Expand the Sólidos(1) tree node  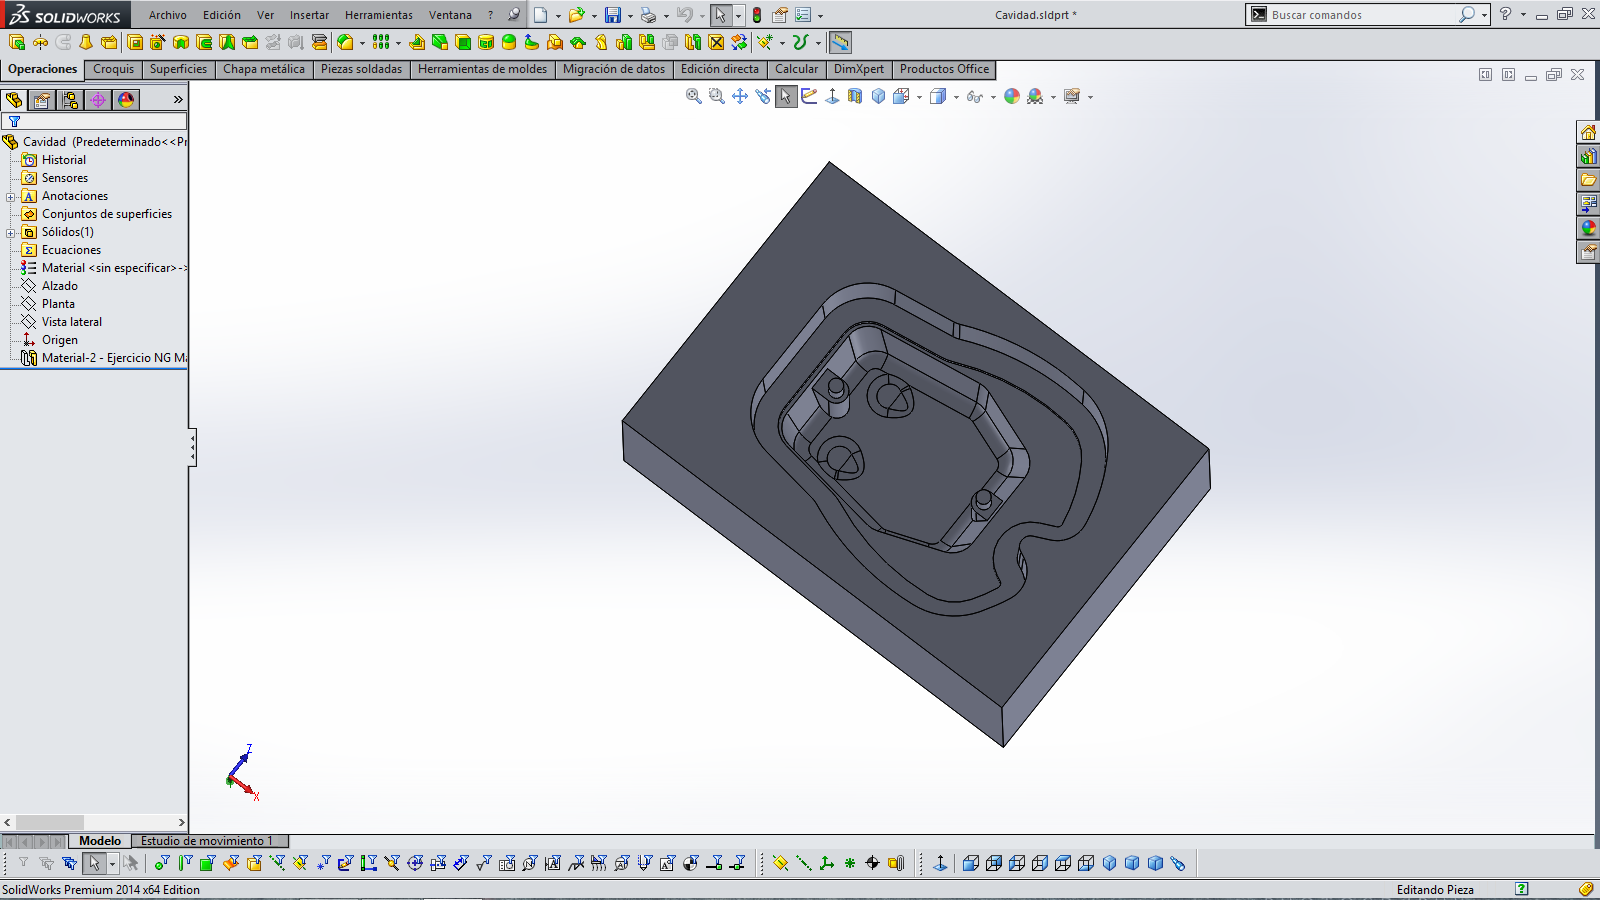11,233
